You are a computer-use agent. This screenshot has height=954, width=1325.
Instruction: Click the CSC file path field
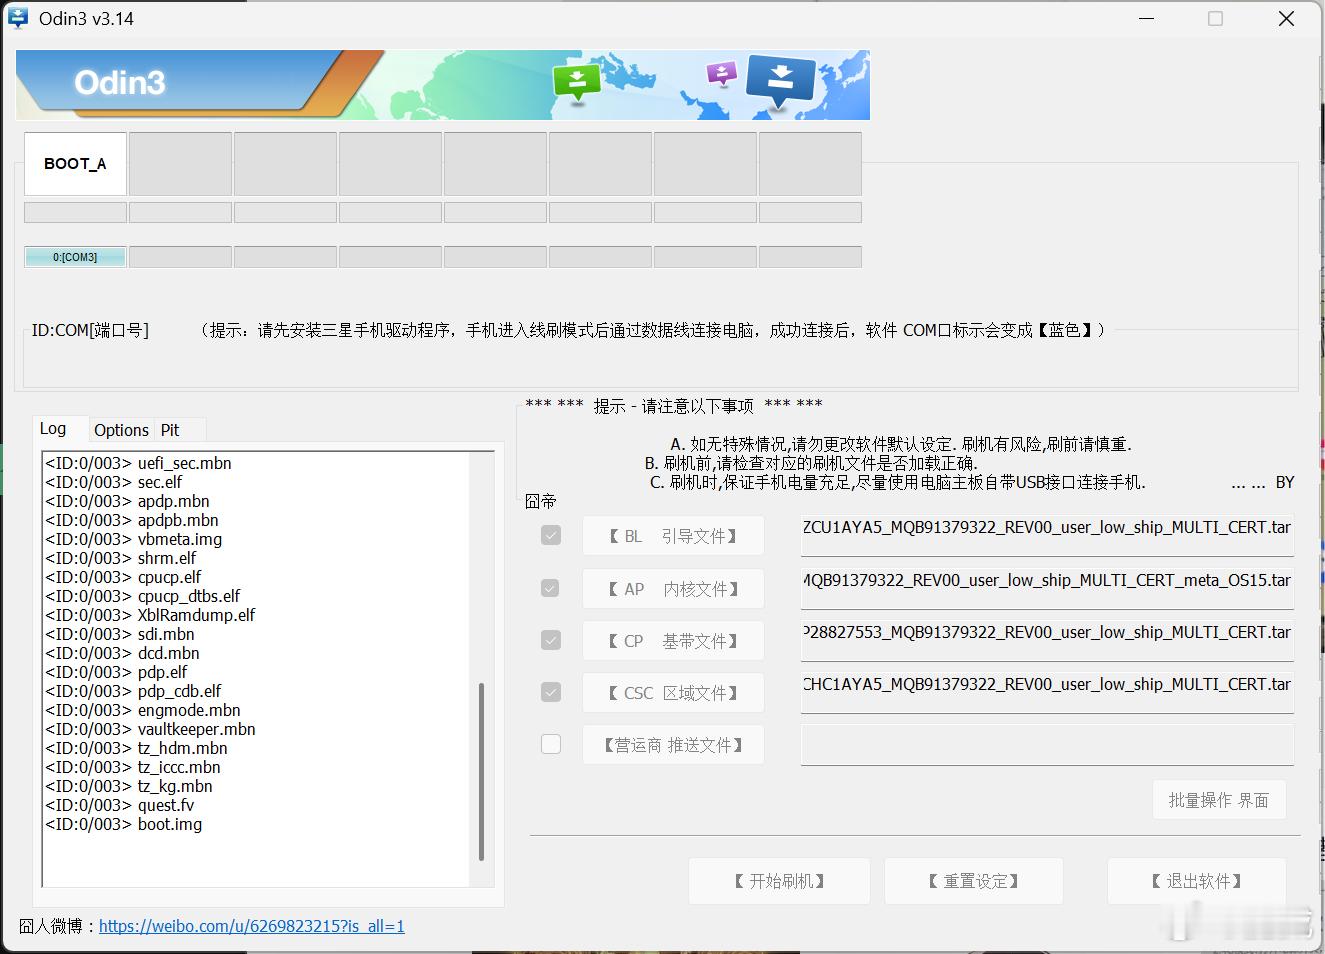(x=1047, y=692)
